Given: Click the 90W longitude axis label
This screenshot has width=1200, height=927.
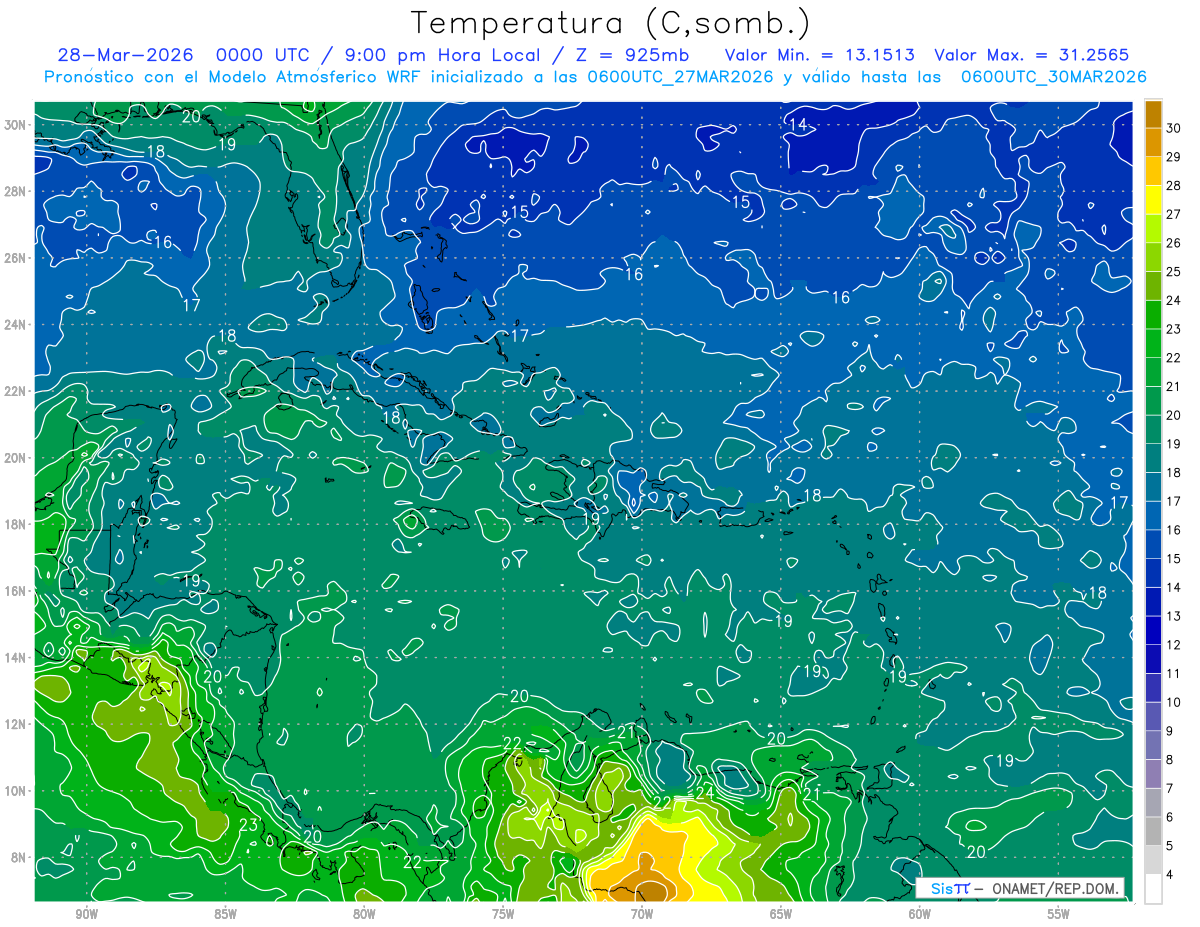Looking at the screenshot, I should coord(86,914).
